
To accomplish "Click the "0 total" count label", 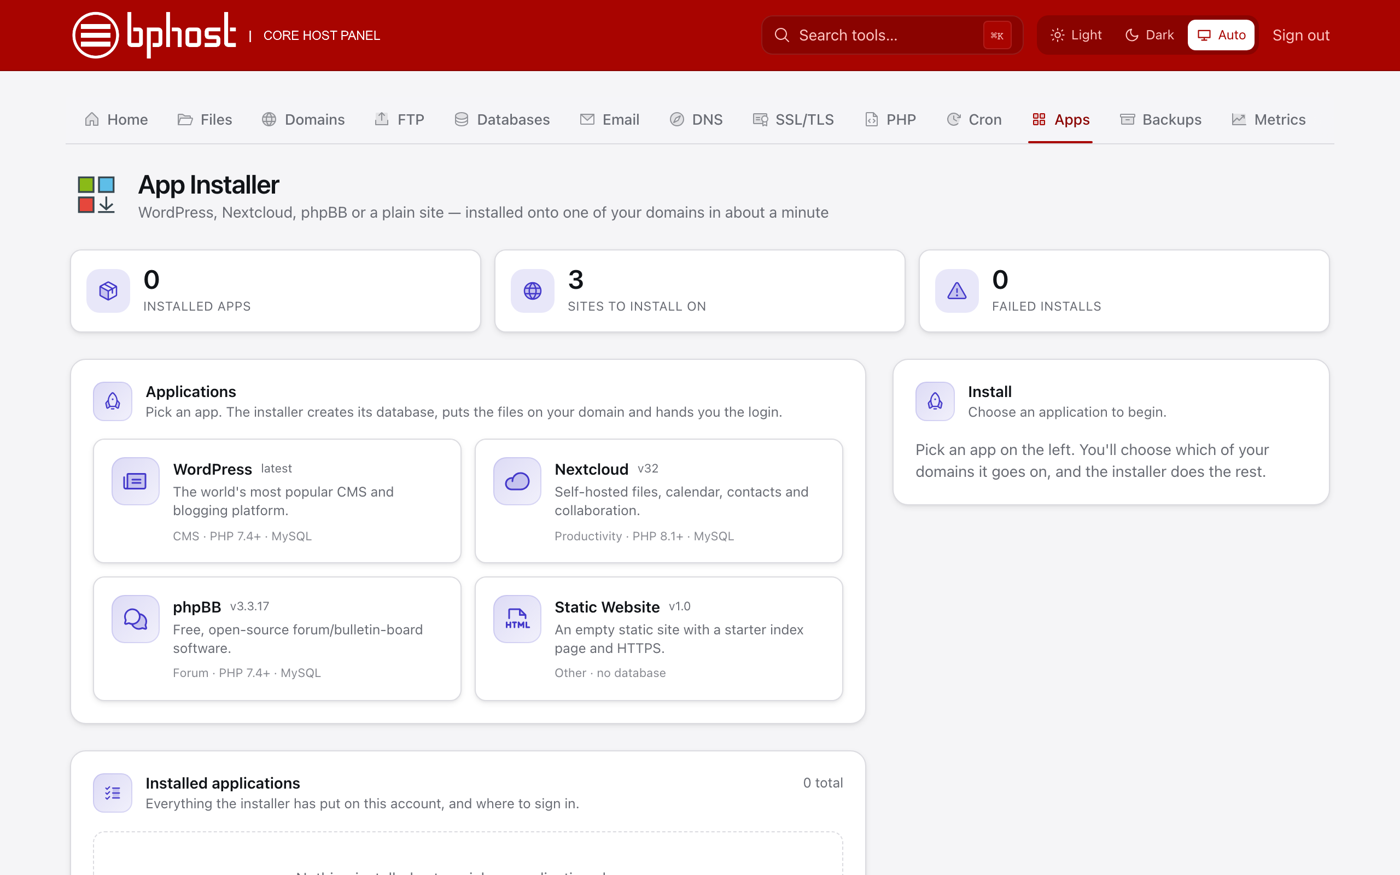I will pos(823,783).
